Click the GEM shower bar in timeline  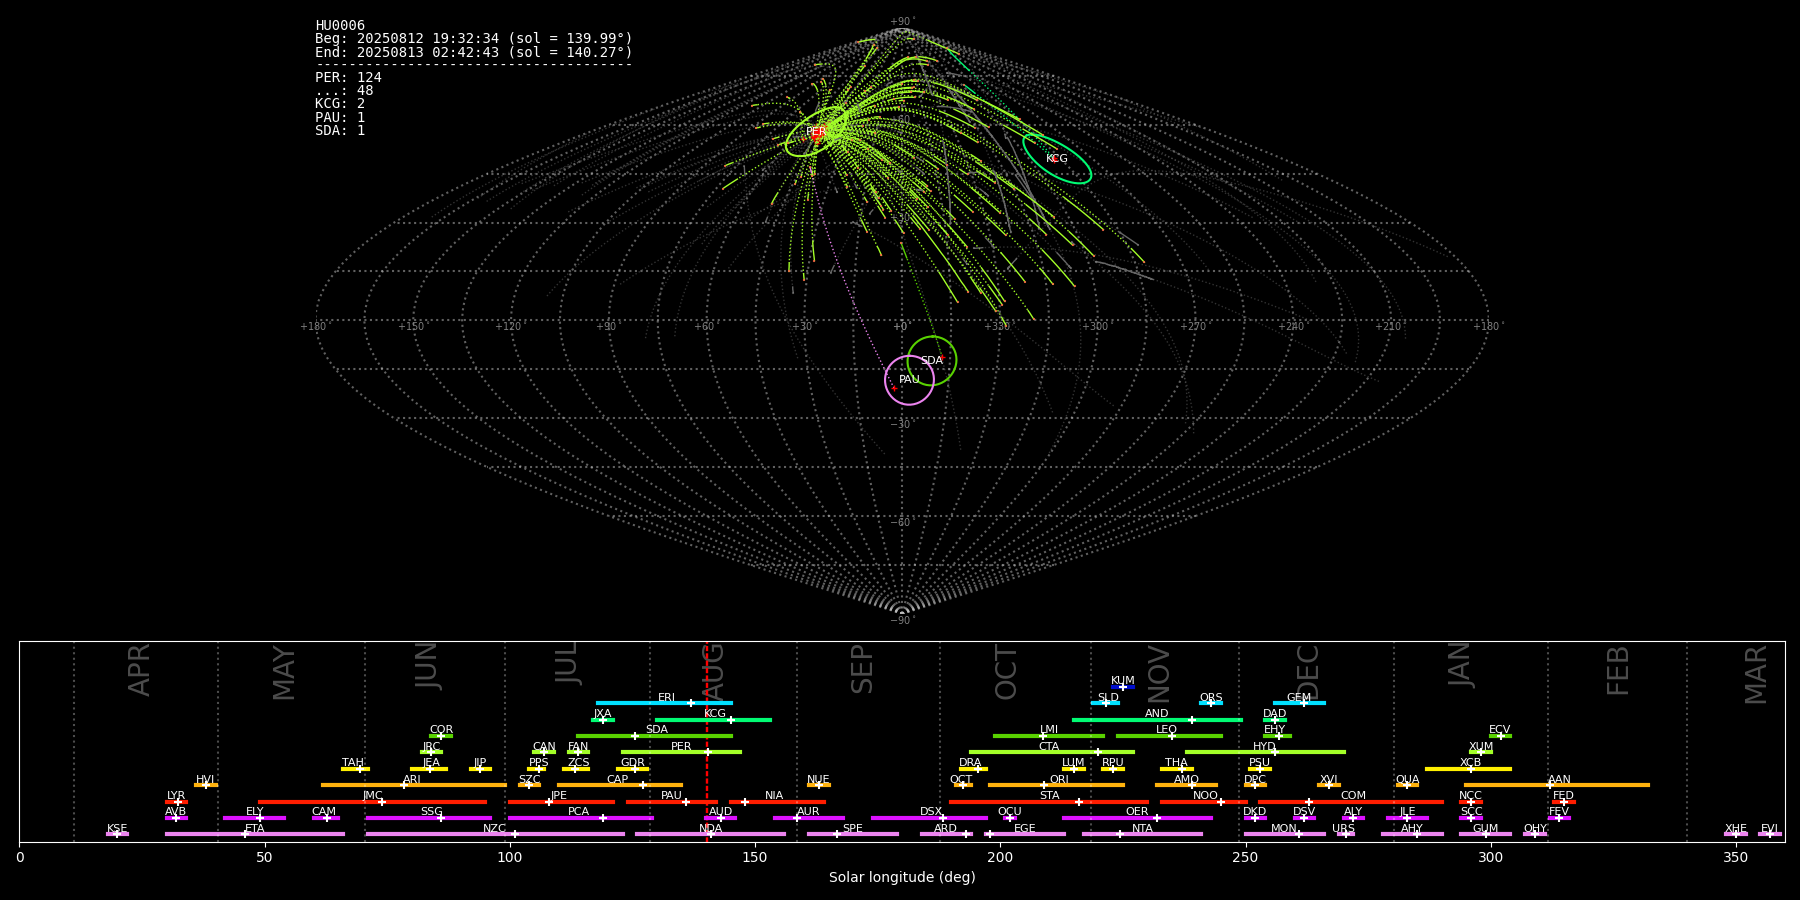(x=1299, y=703)
